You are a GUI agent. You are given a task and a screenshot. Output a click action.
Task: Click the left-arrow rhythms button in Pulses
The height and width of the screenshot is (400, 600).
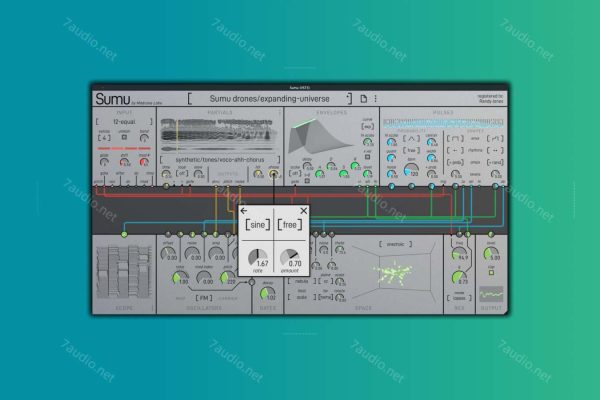(x=455, y=150)
